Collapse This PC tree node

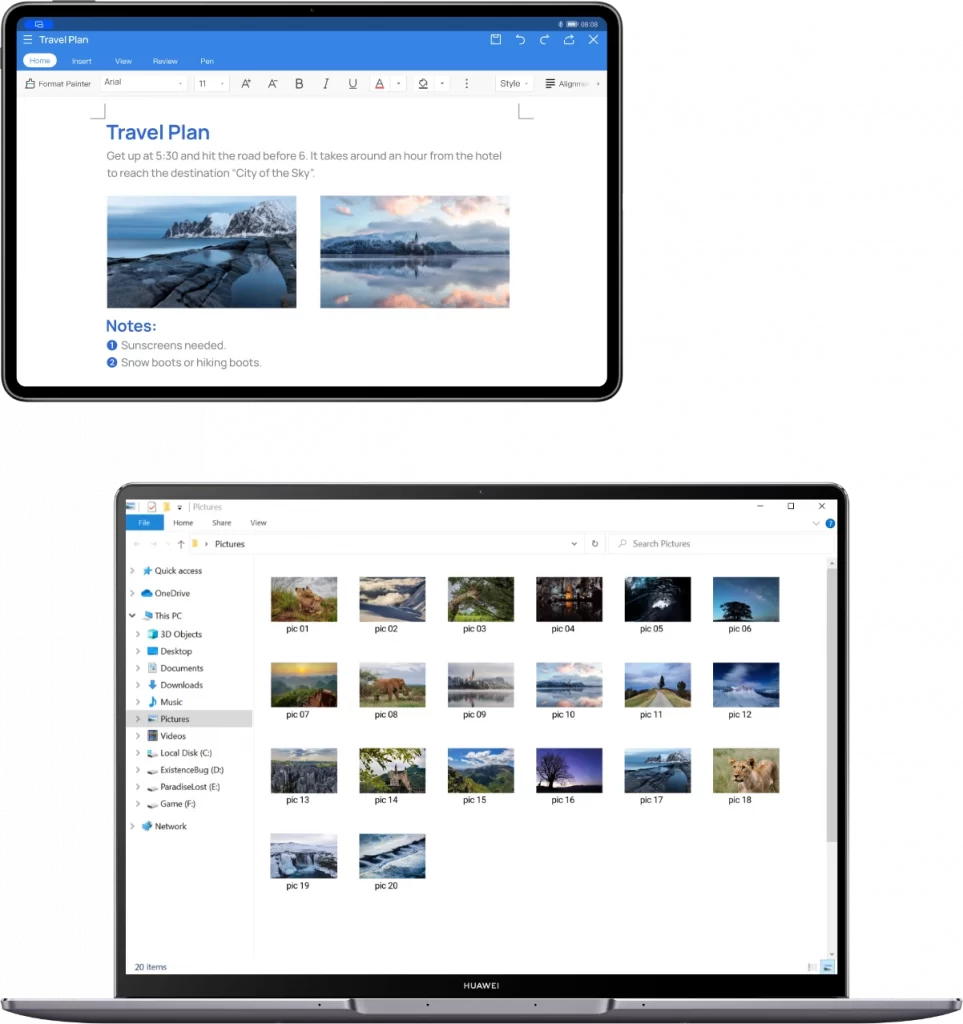tap(133, 616)
